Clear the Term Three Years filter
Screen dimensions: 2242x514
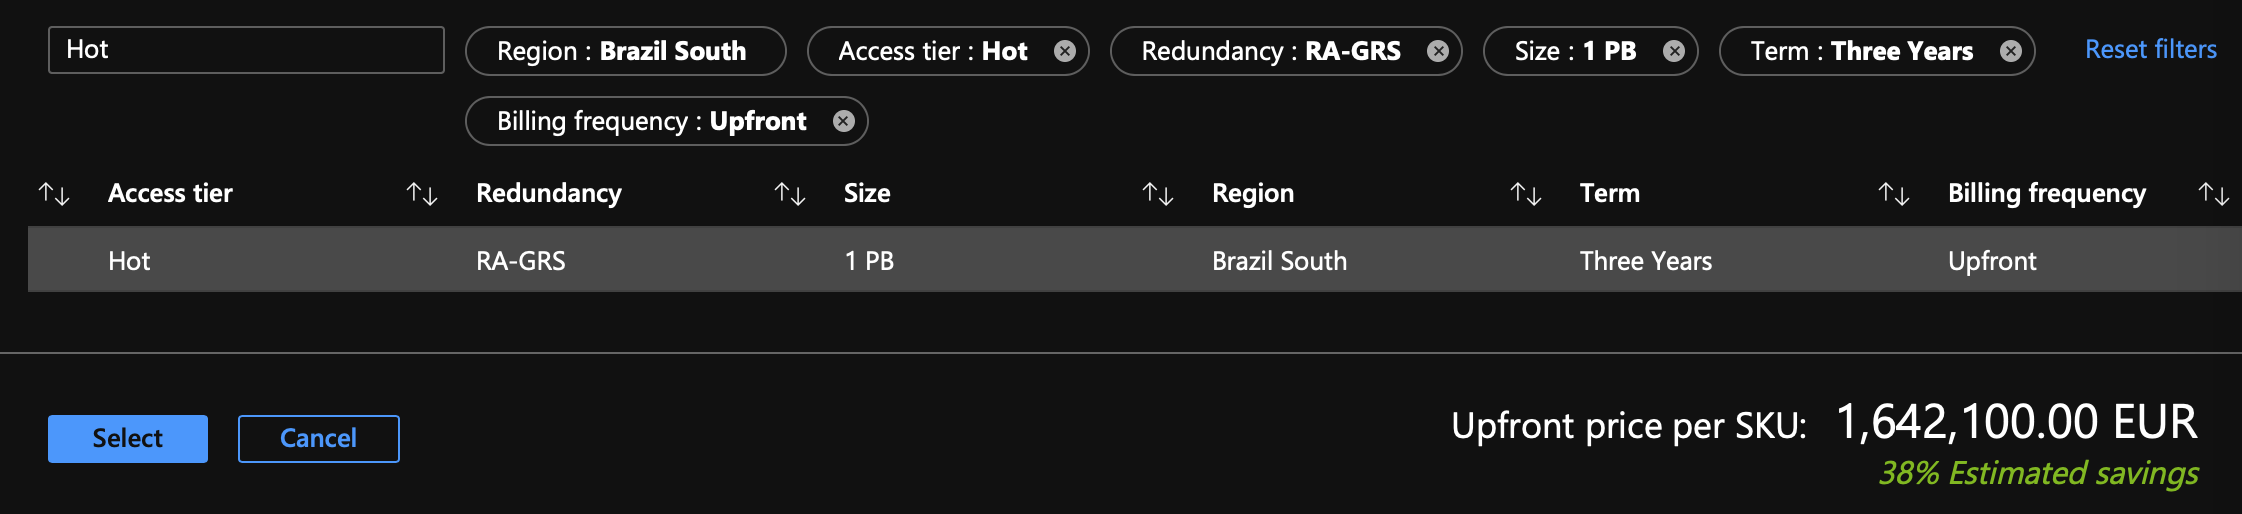click(x=2011, y=51)
